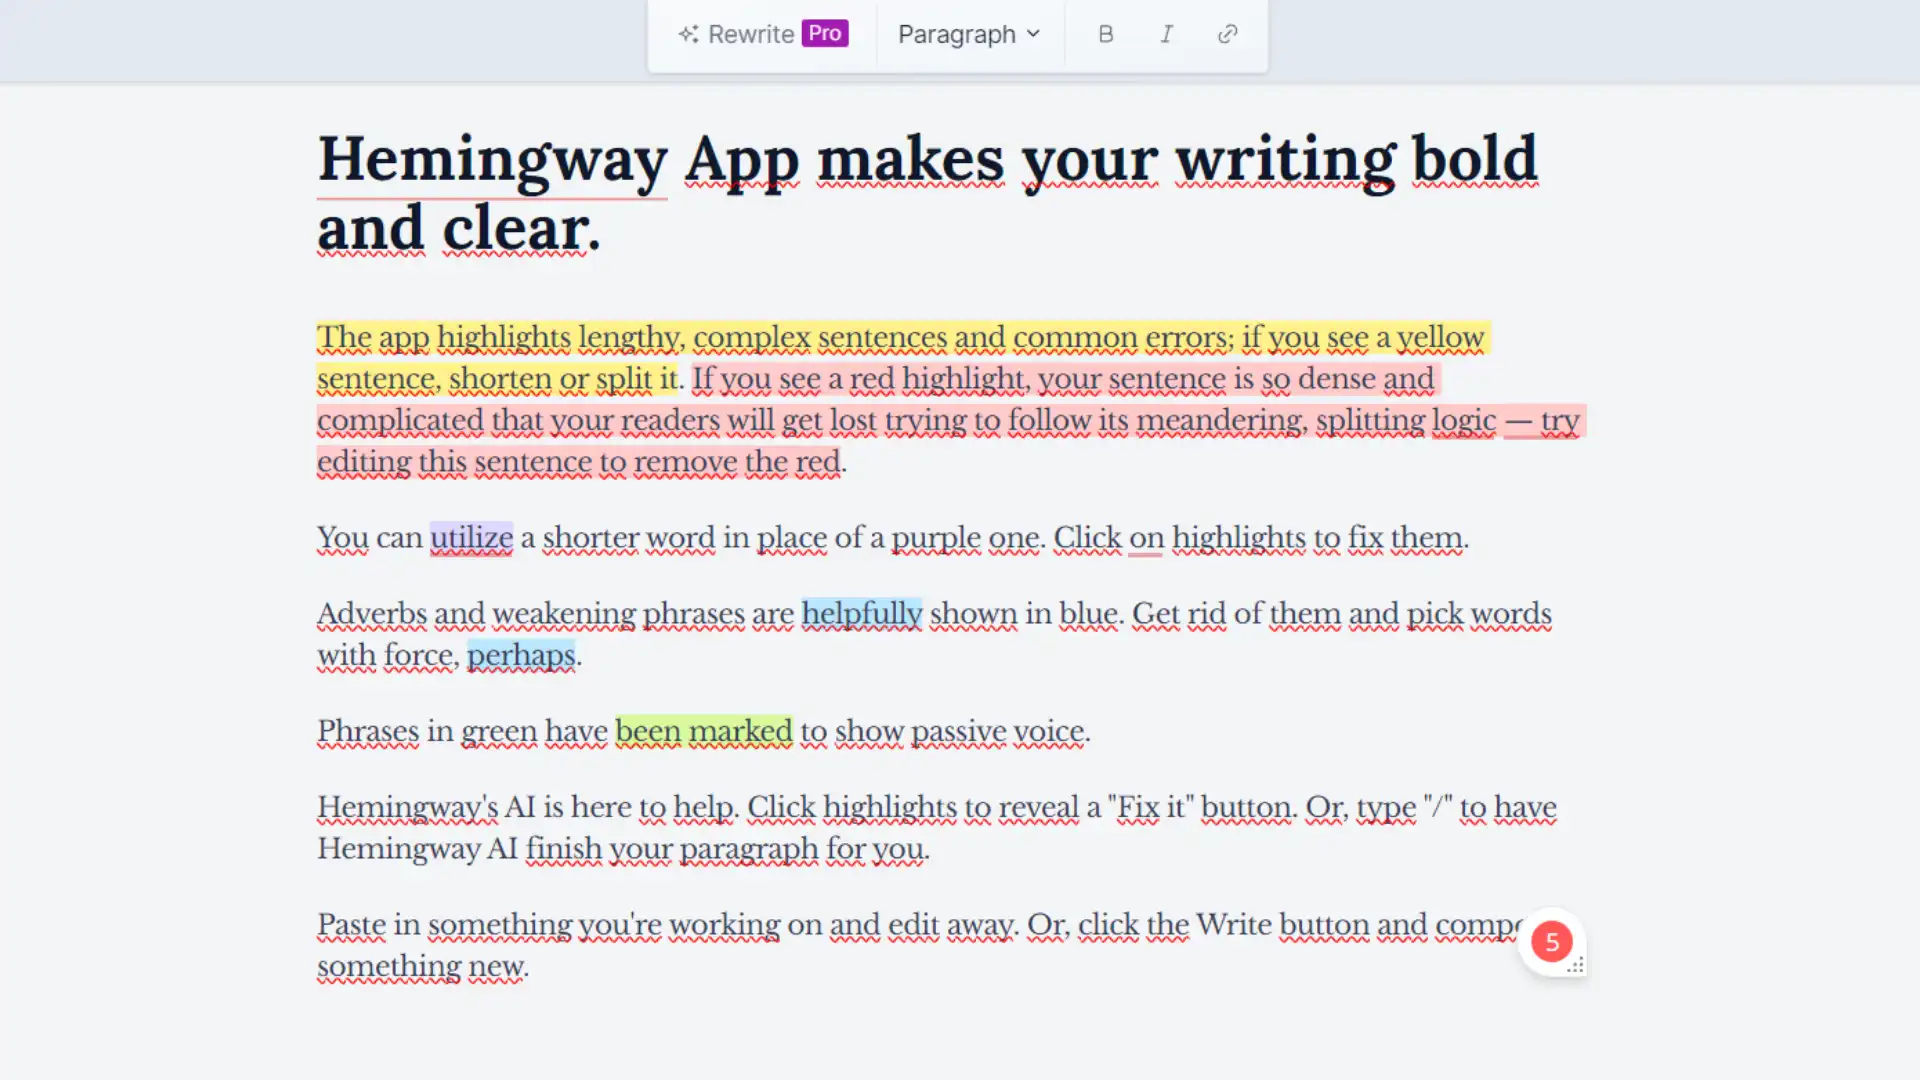Click the blue highlighted adverb "helpfully"
Image resolution: width=1920 pixels, height=1080 pixels.
[x=861, y=614]
